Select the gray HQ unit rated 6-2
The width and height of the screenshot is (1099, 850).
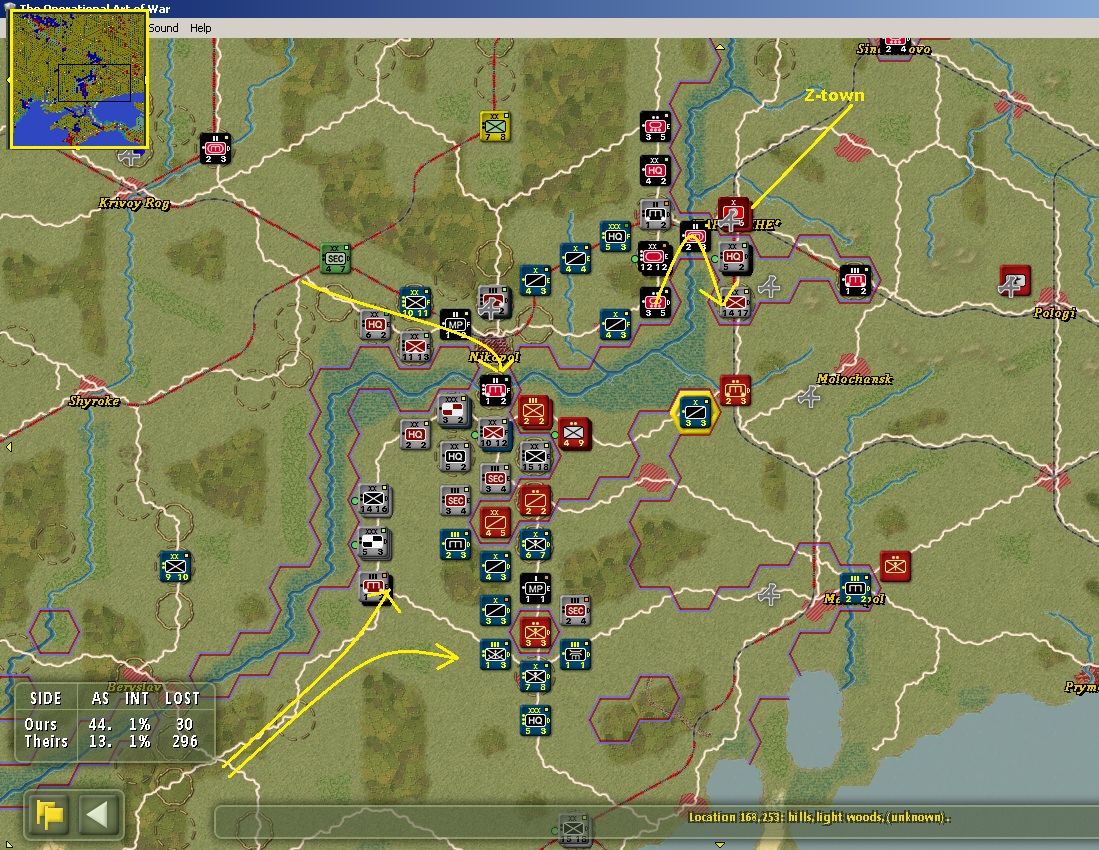coord(375,325)
